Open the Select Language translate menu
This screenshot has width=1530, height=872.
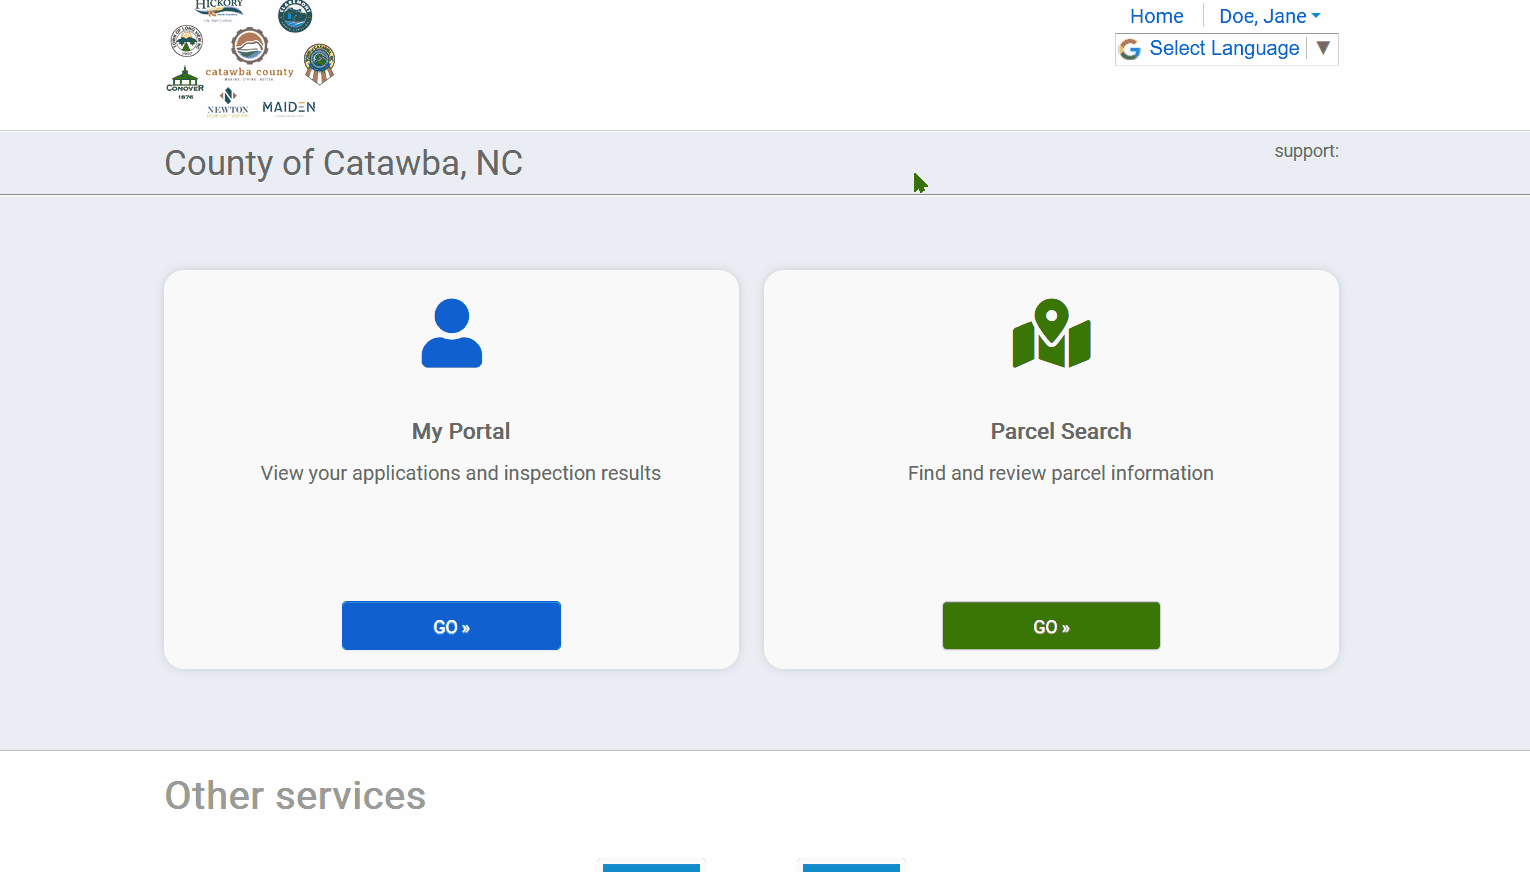[1223, 48]
